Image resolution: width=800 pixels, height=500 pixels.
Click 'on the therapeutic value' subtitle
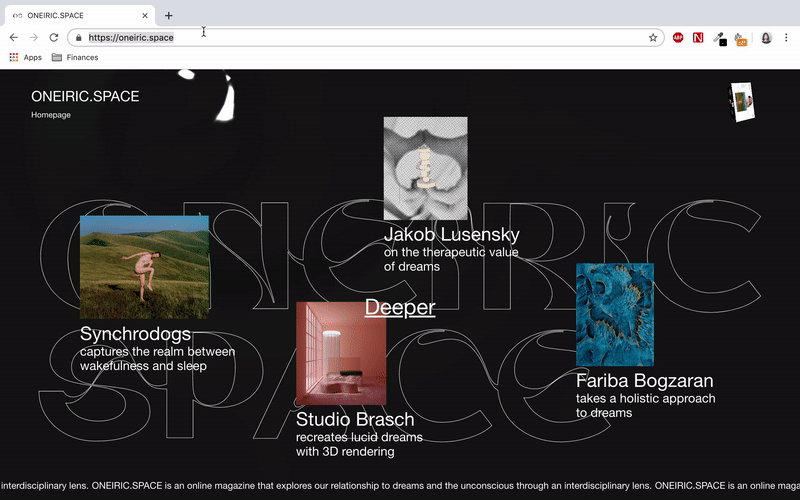451,252
